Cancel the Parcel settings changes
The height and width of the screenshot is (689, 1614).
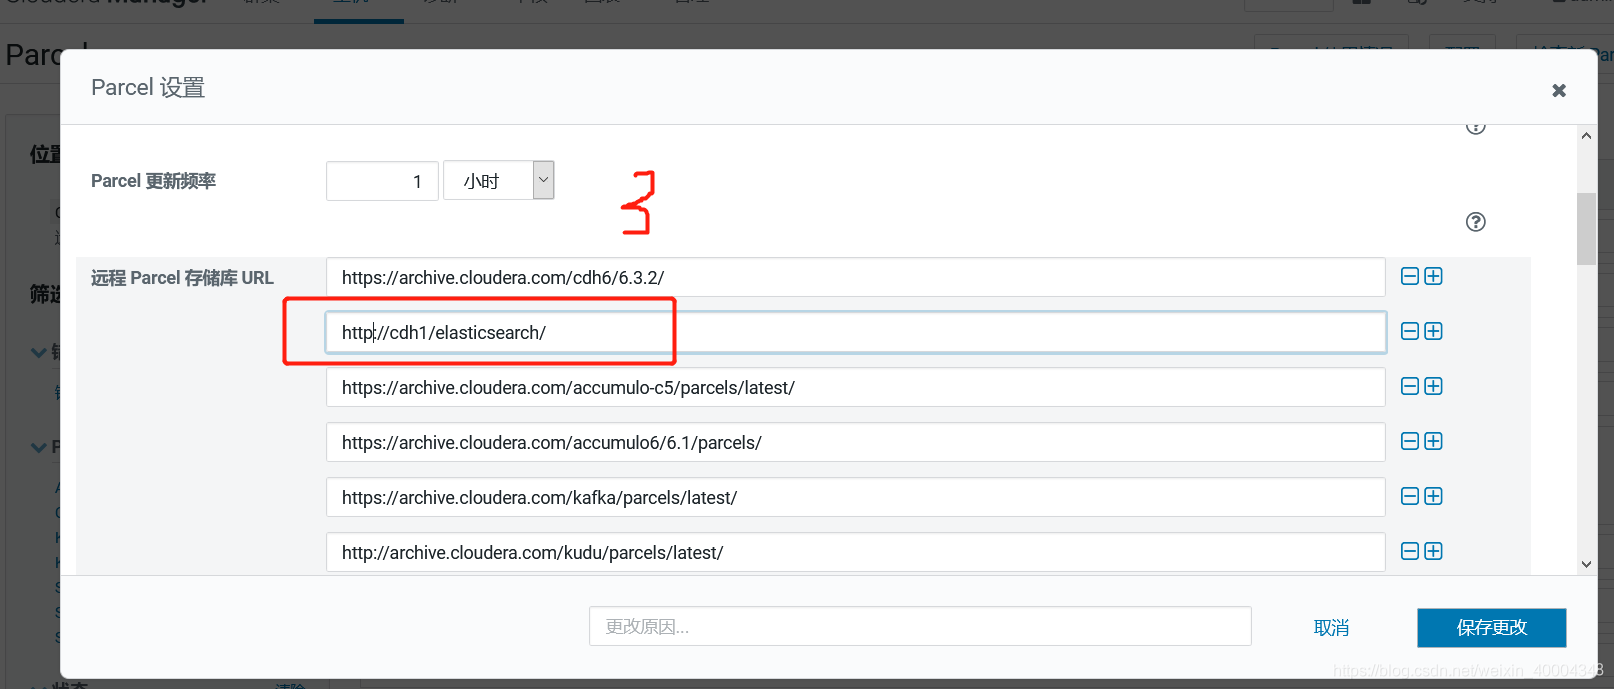click(x=1331, y=628)
